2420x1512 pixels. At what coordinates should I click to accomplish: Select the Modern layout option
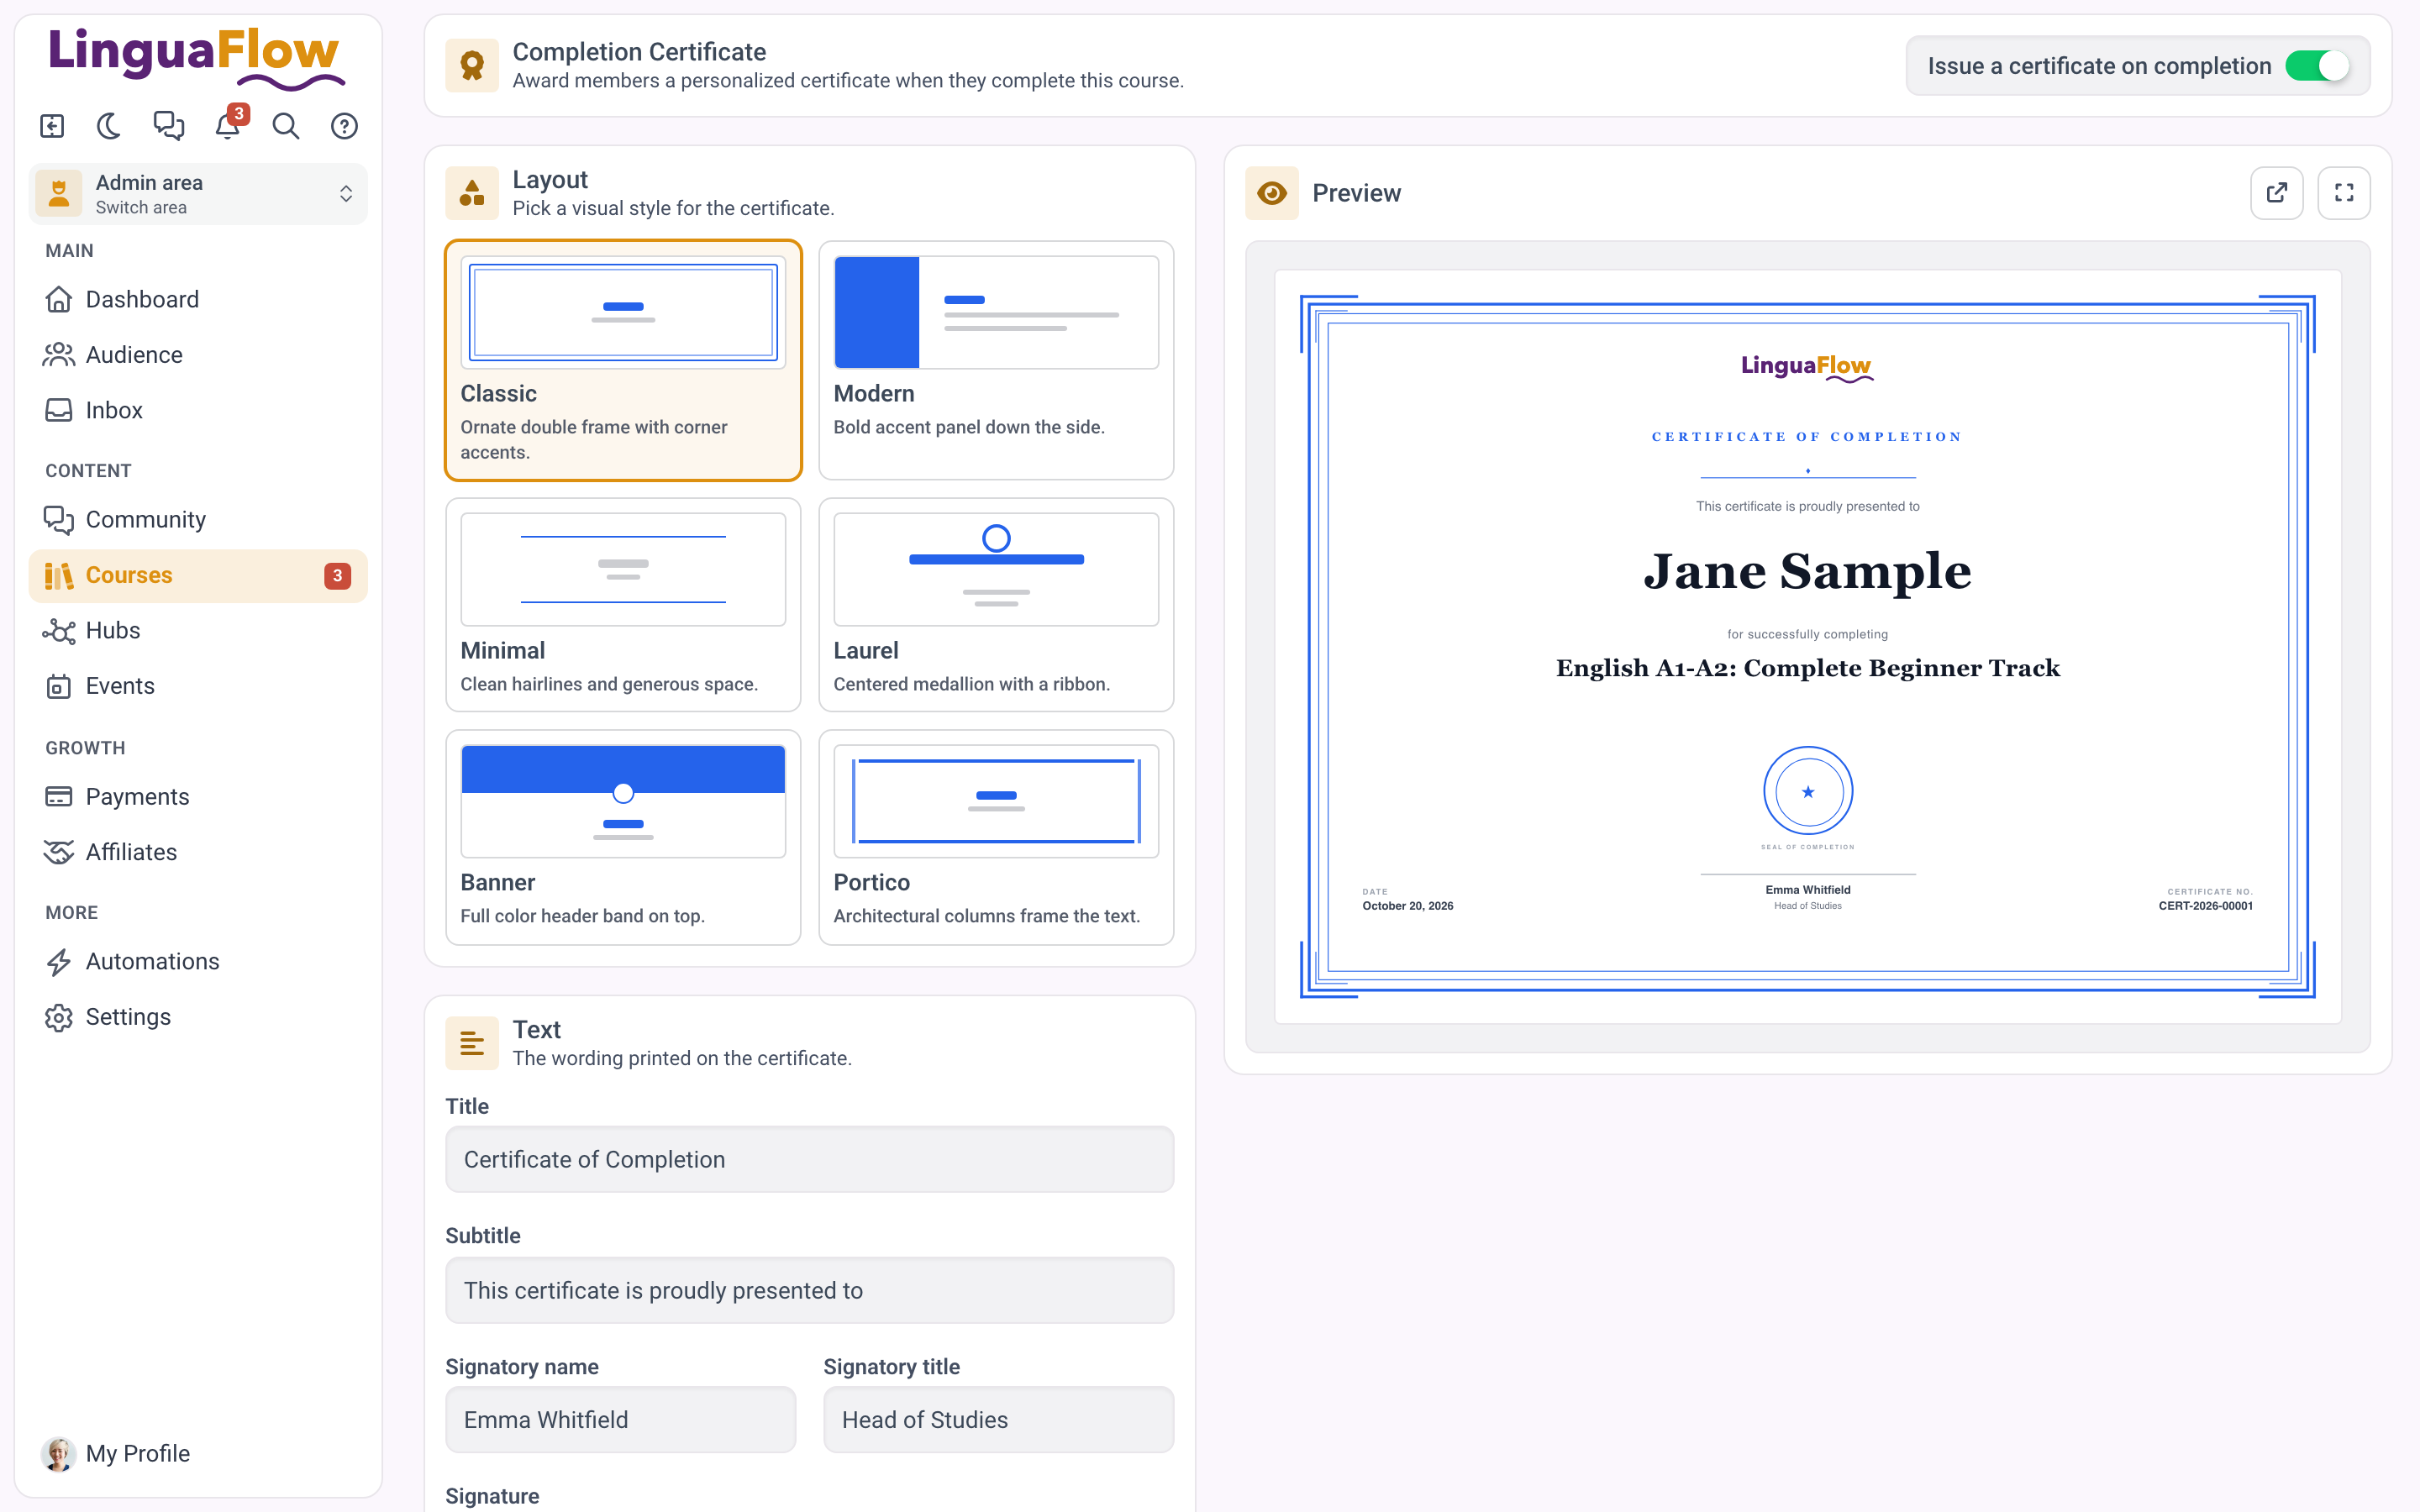[x=996, y=360]
